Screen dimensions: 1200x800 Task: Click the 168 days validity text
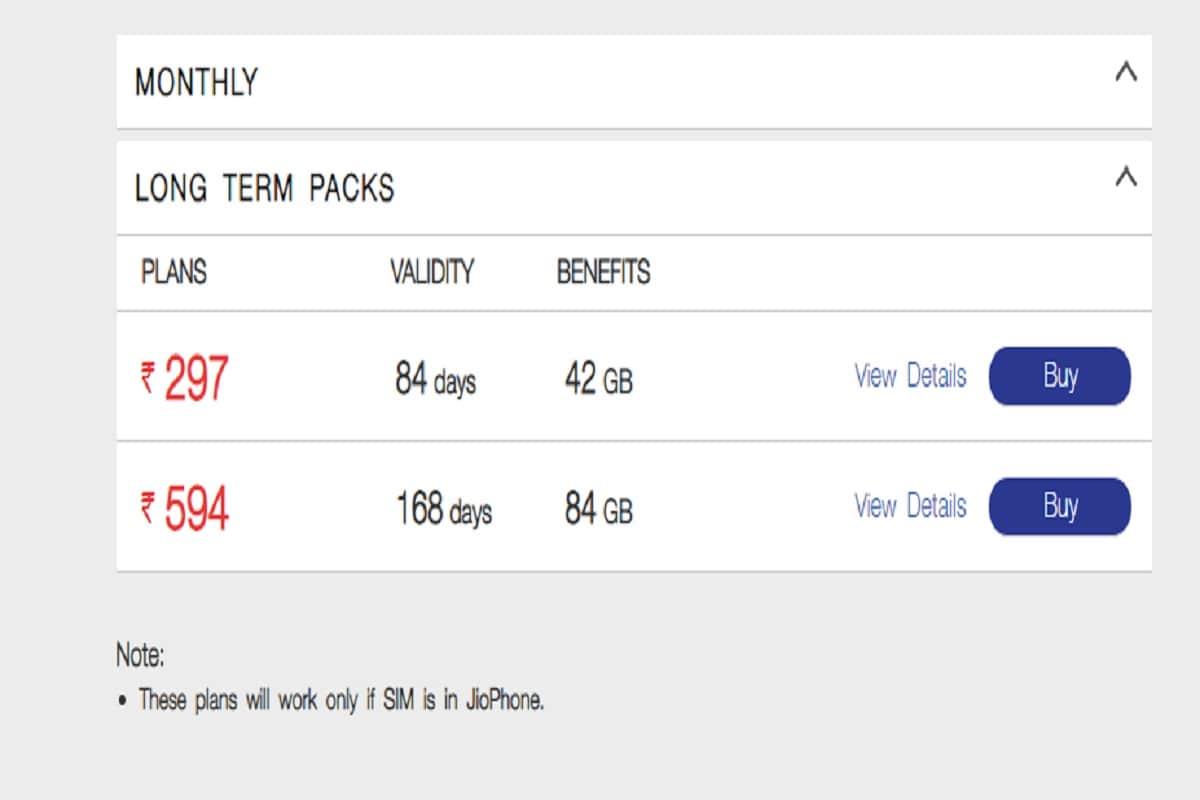point(443,510)
